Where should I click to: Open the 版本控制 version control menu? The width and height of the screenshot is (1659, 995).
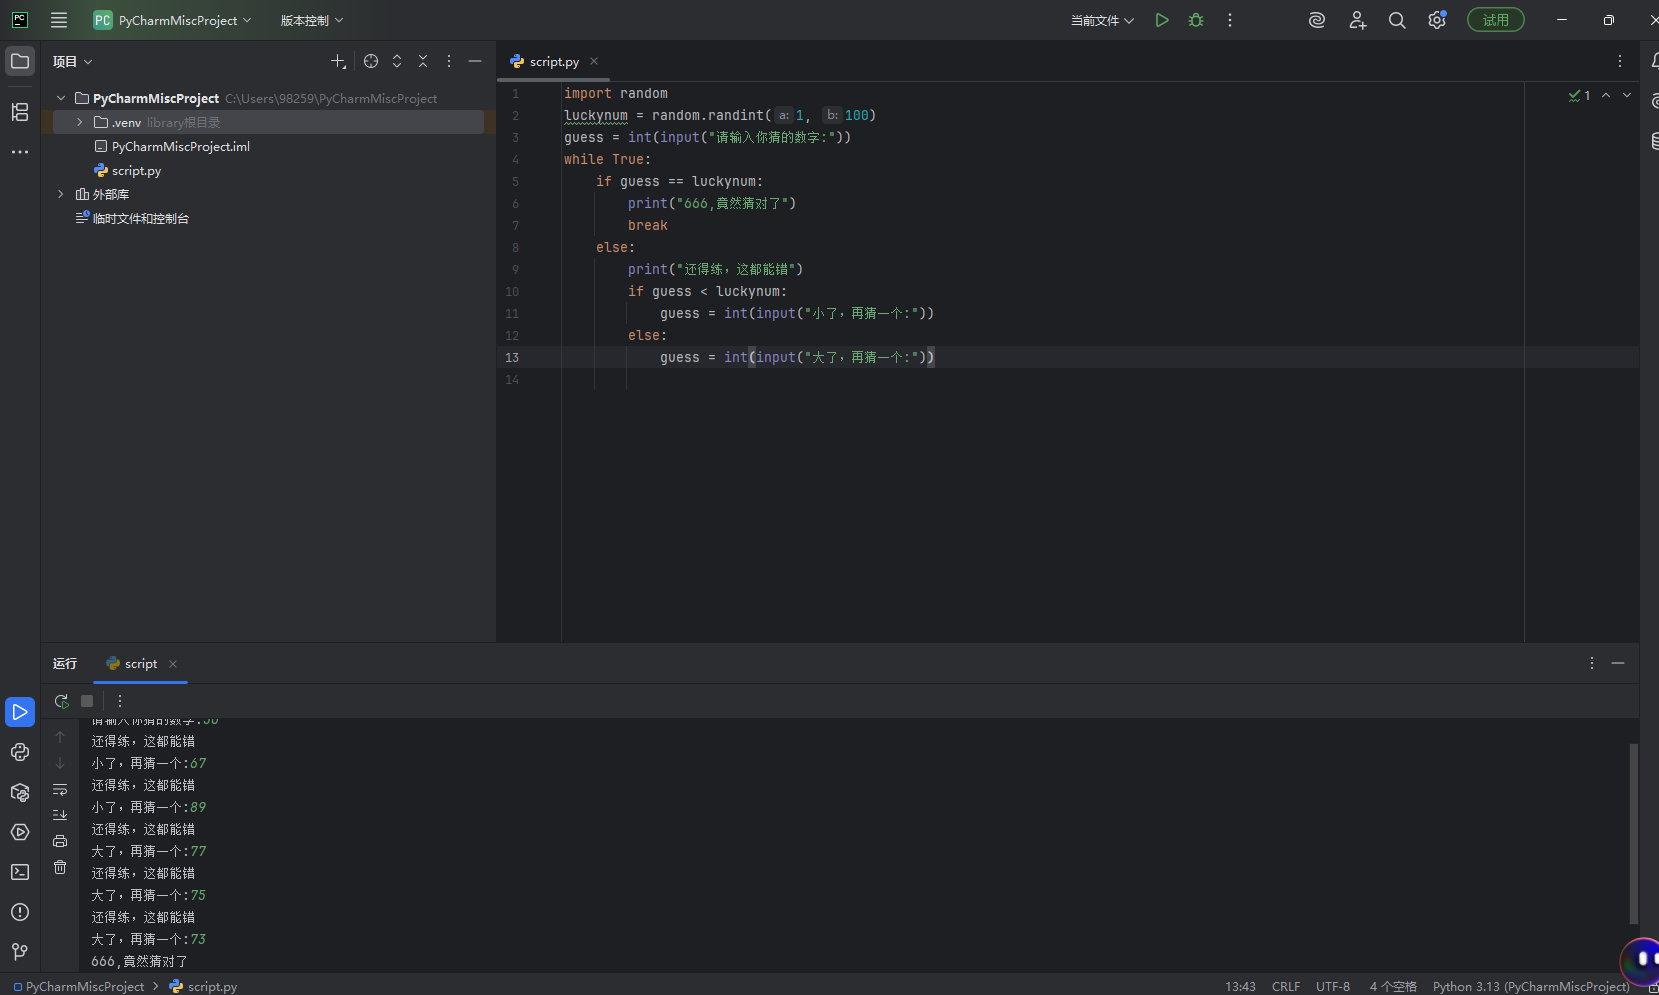click(x=311, y=20)
